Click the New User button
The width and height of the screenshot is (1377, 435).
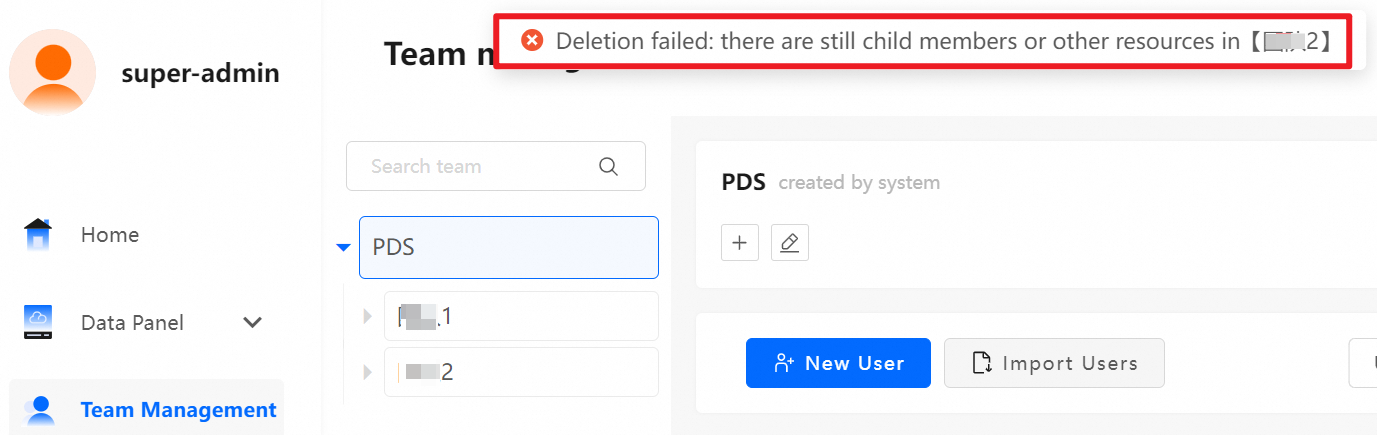[x=838, y=363]
